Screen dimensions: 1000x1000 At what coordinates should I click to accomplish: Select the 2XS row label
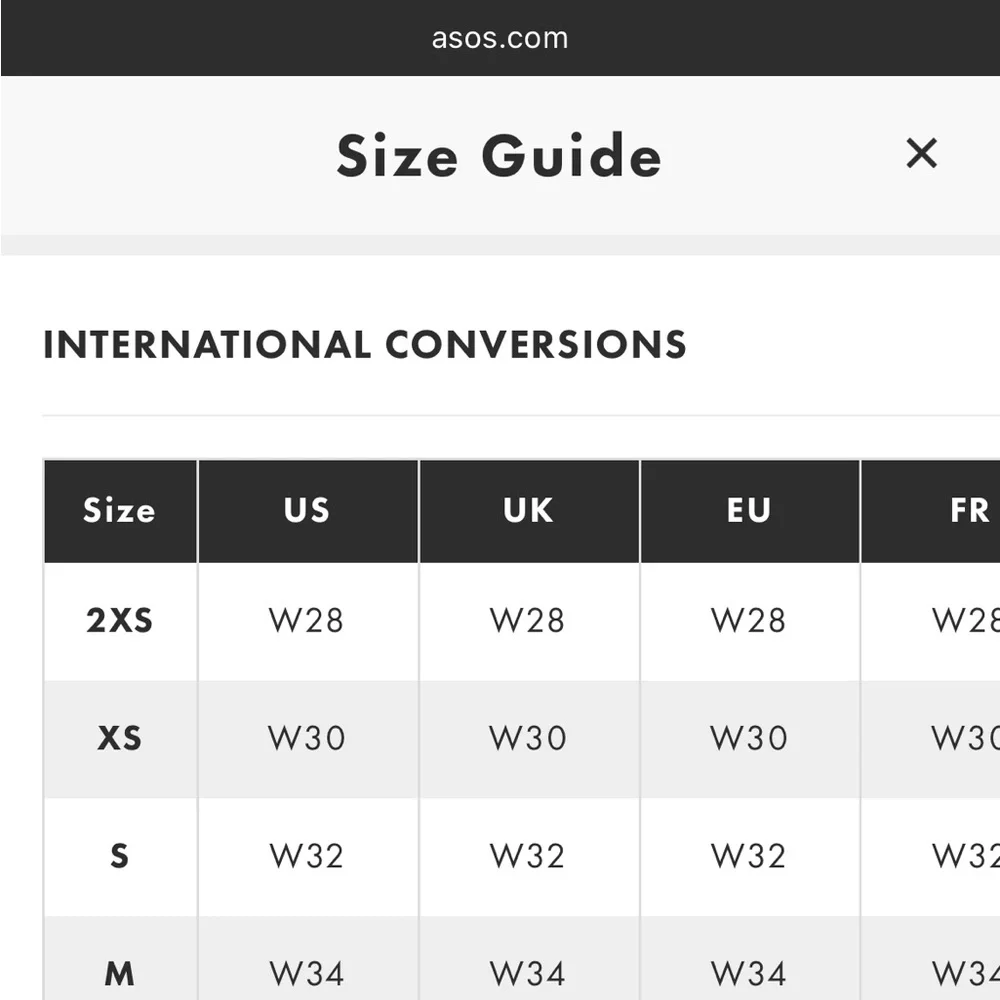(120, 621)
